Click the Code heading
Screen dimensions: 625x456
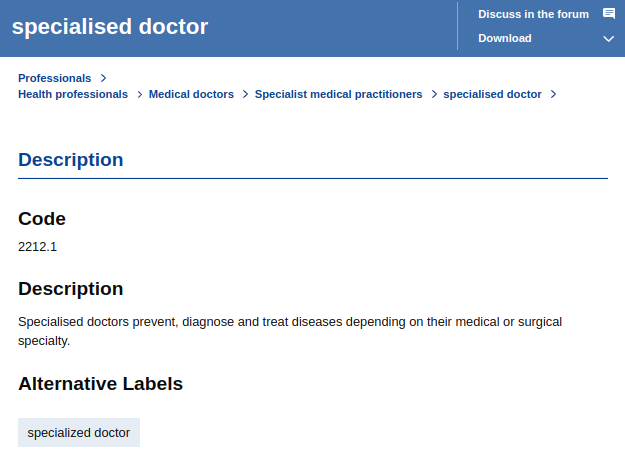pyautogui.click(x=42, y=219)
